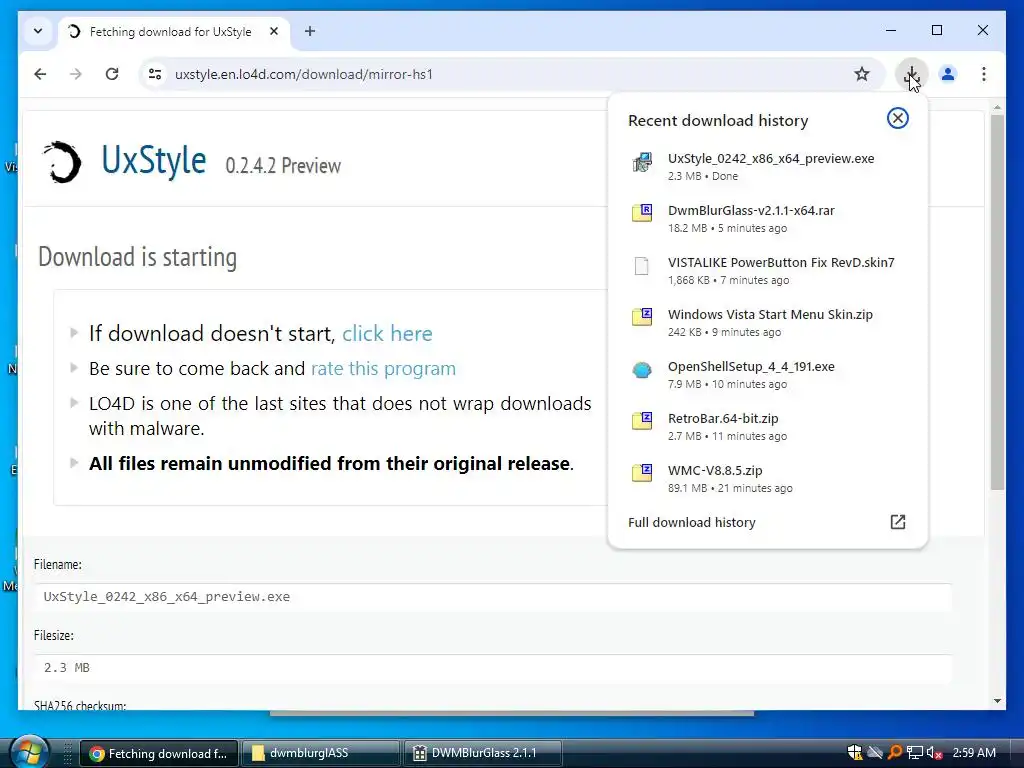
Task: Click the full history external link icon
Action: point(898,522)
